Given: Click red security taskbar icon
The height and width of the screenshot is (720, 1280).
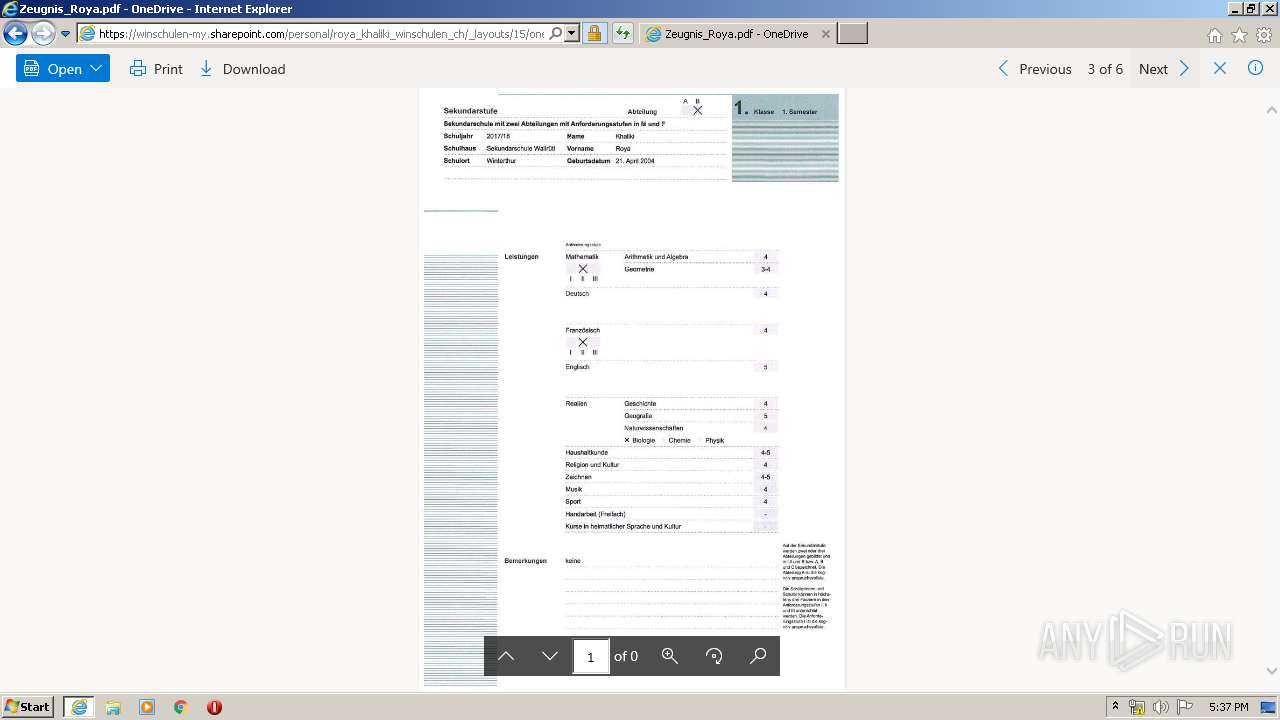Looking at the screenshot, I should [x=214, y=707].
